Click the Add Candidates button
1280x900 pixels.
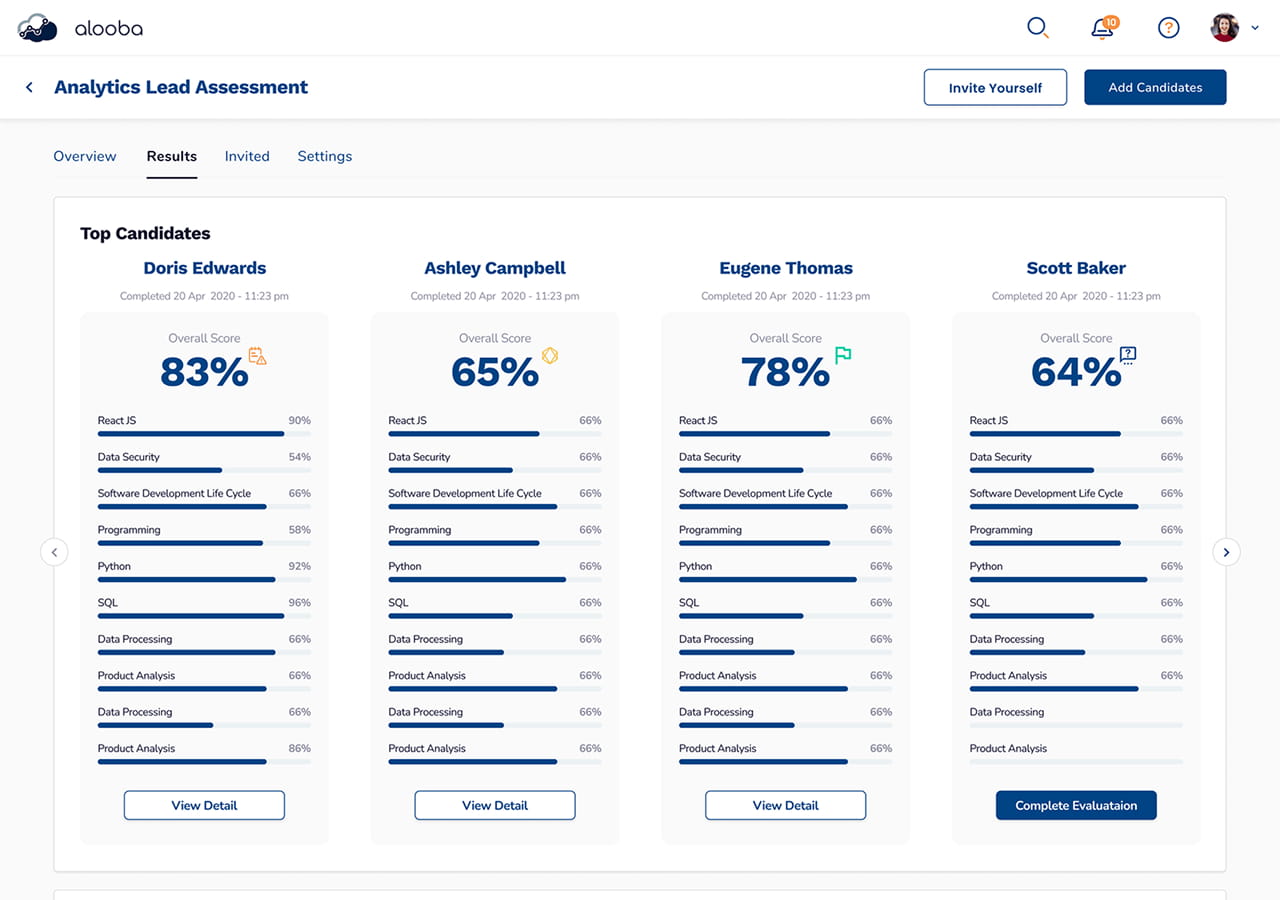click(x=1155, y=87)
